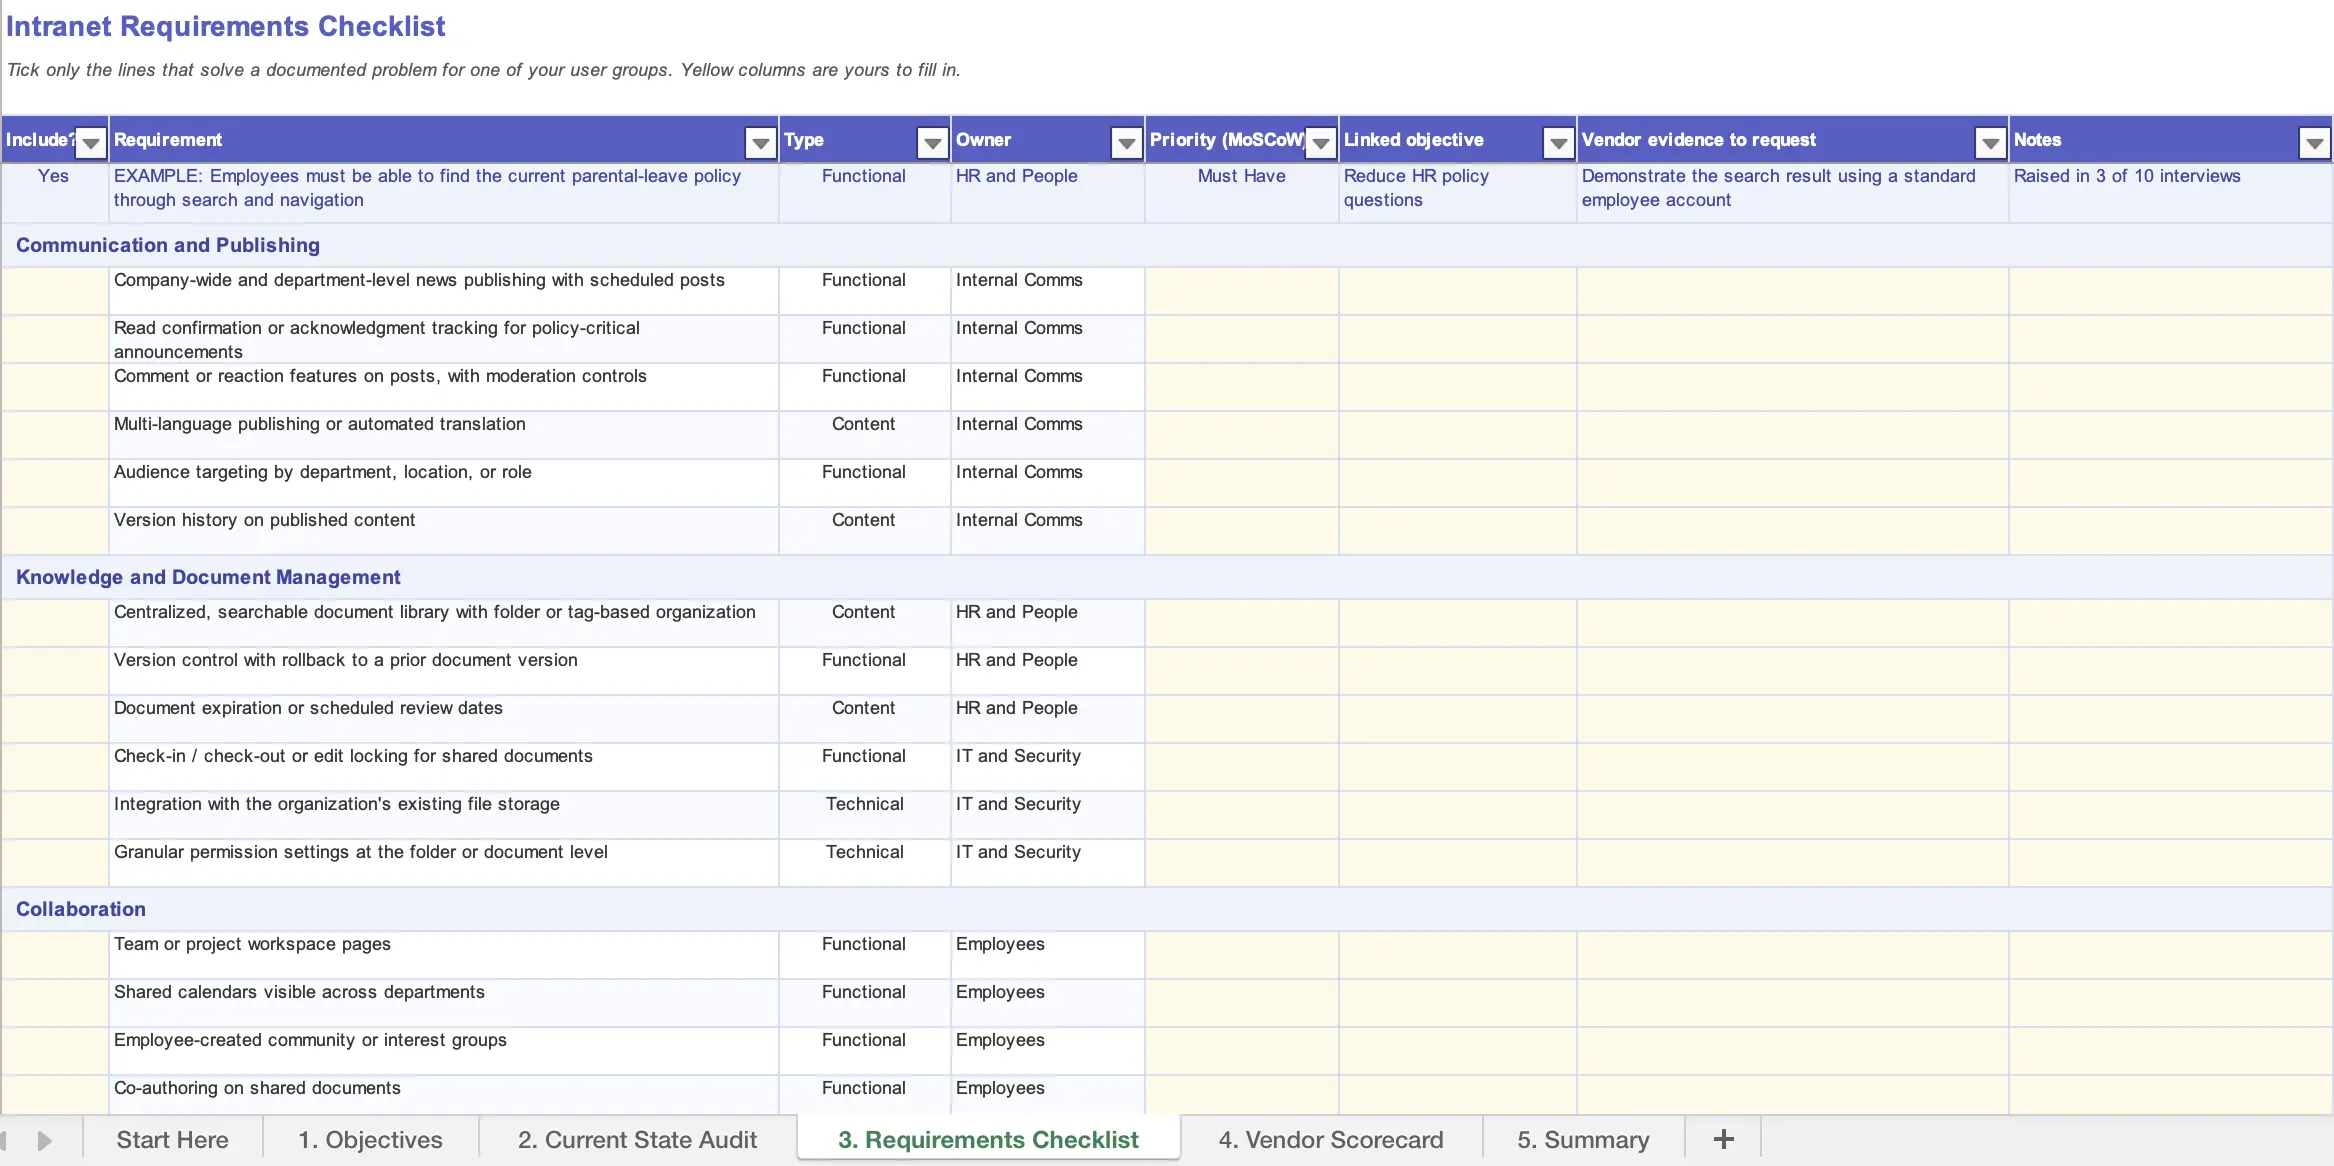Select 'Read confirmation or acknowledgment tracking' requirement
The height and width of the screenshot is (1166, 2334).
click(443, 339)
